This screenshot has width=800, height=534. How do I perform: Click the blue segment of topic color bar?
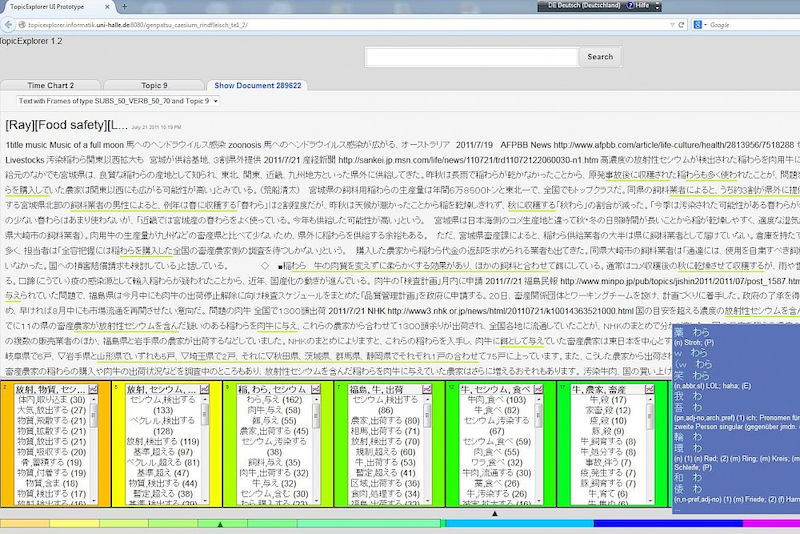point(650,523)
